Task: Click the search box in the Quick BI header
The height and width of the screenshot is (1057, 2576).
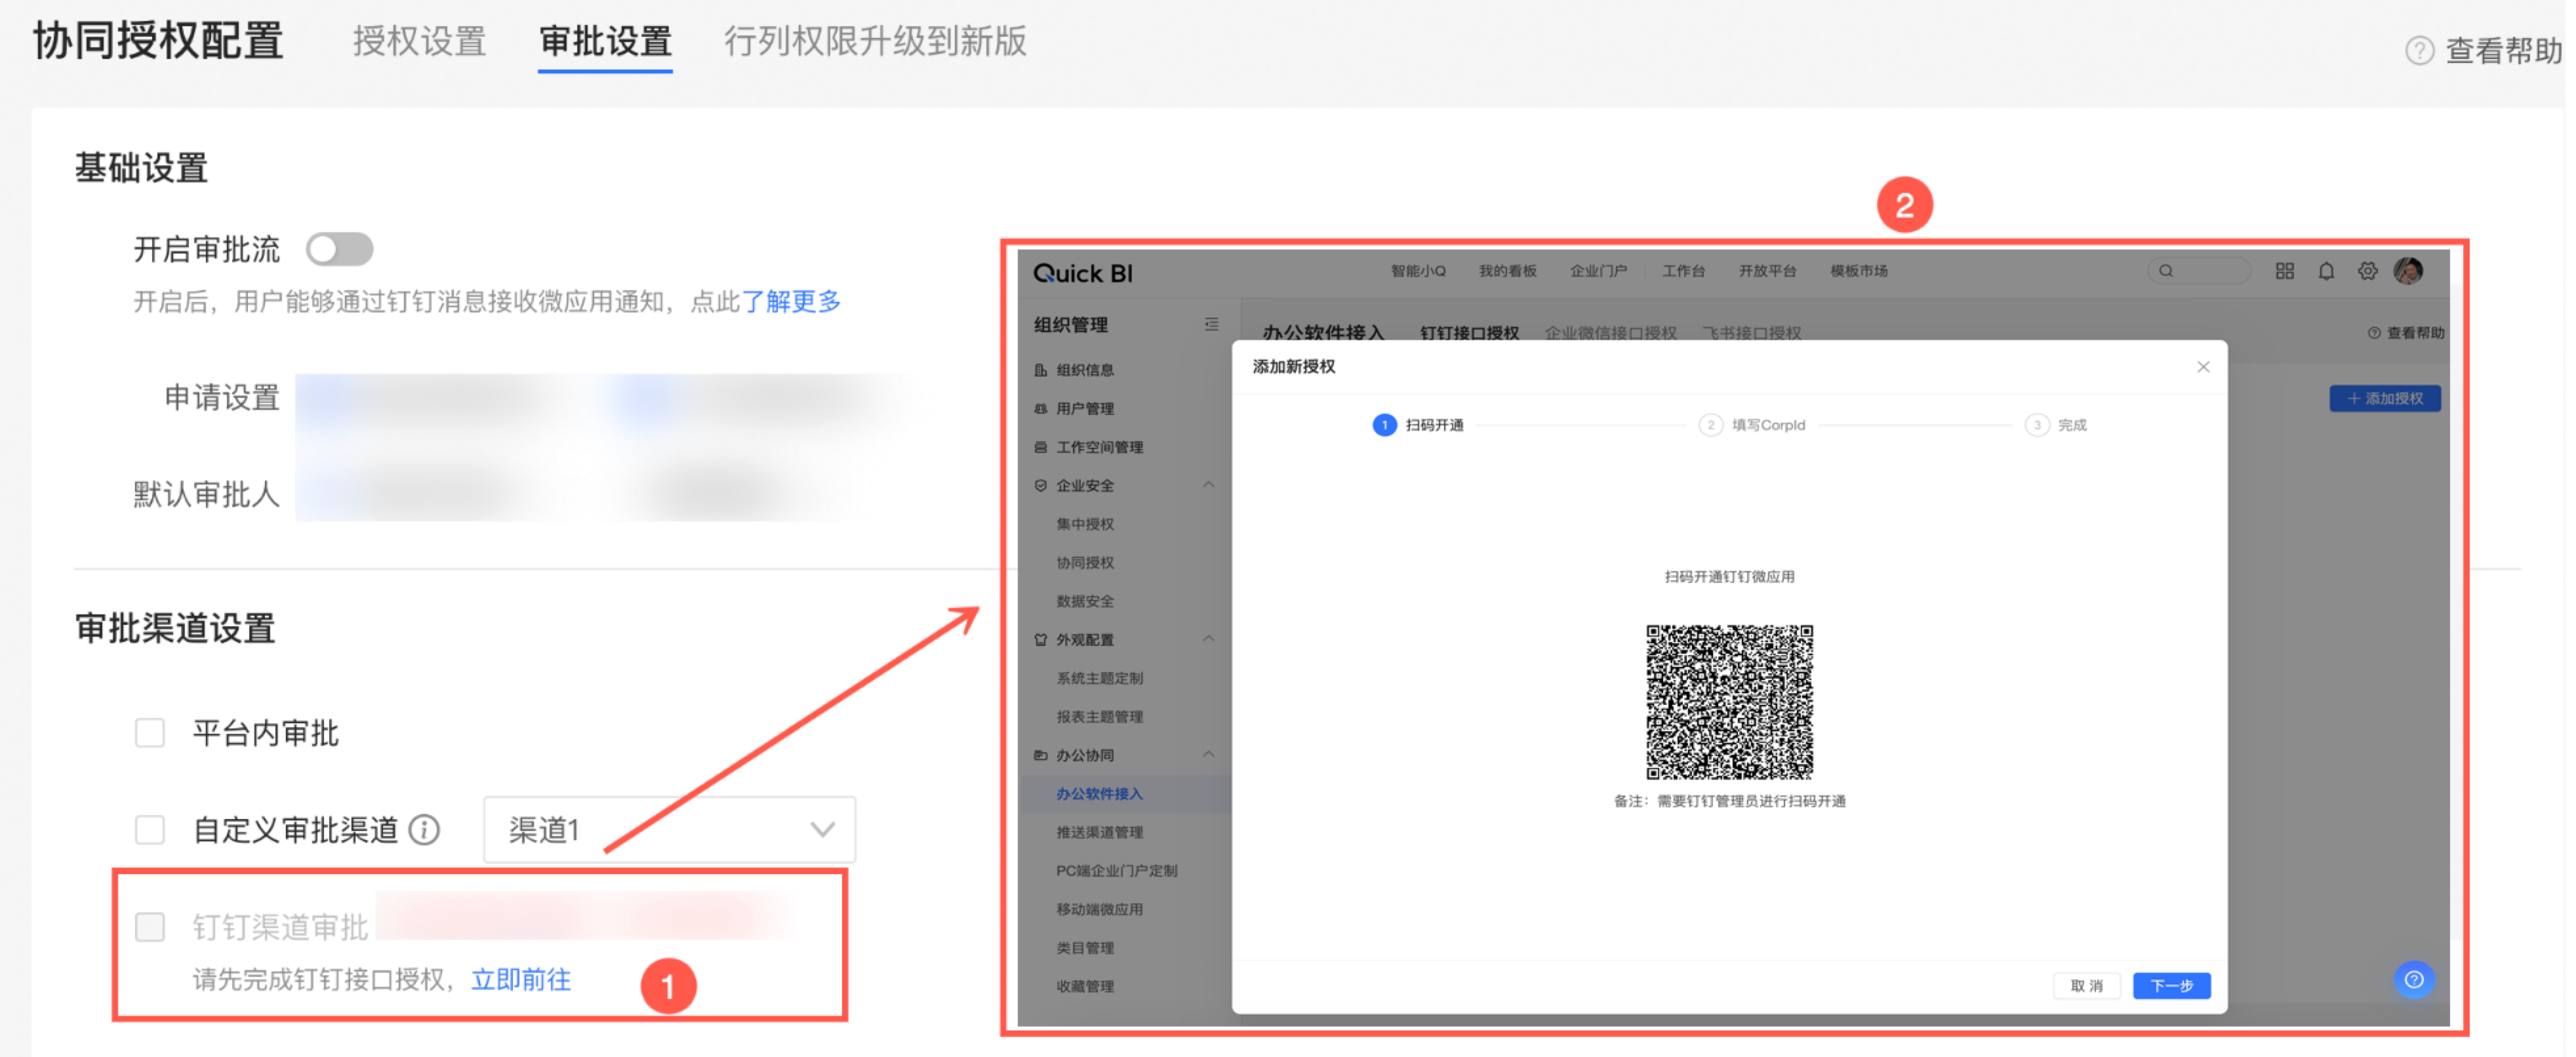Action: pyautogui.click(x=2198, y=271)
